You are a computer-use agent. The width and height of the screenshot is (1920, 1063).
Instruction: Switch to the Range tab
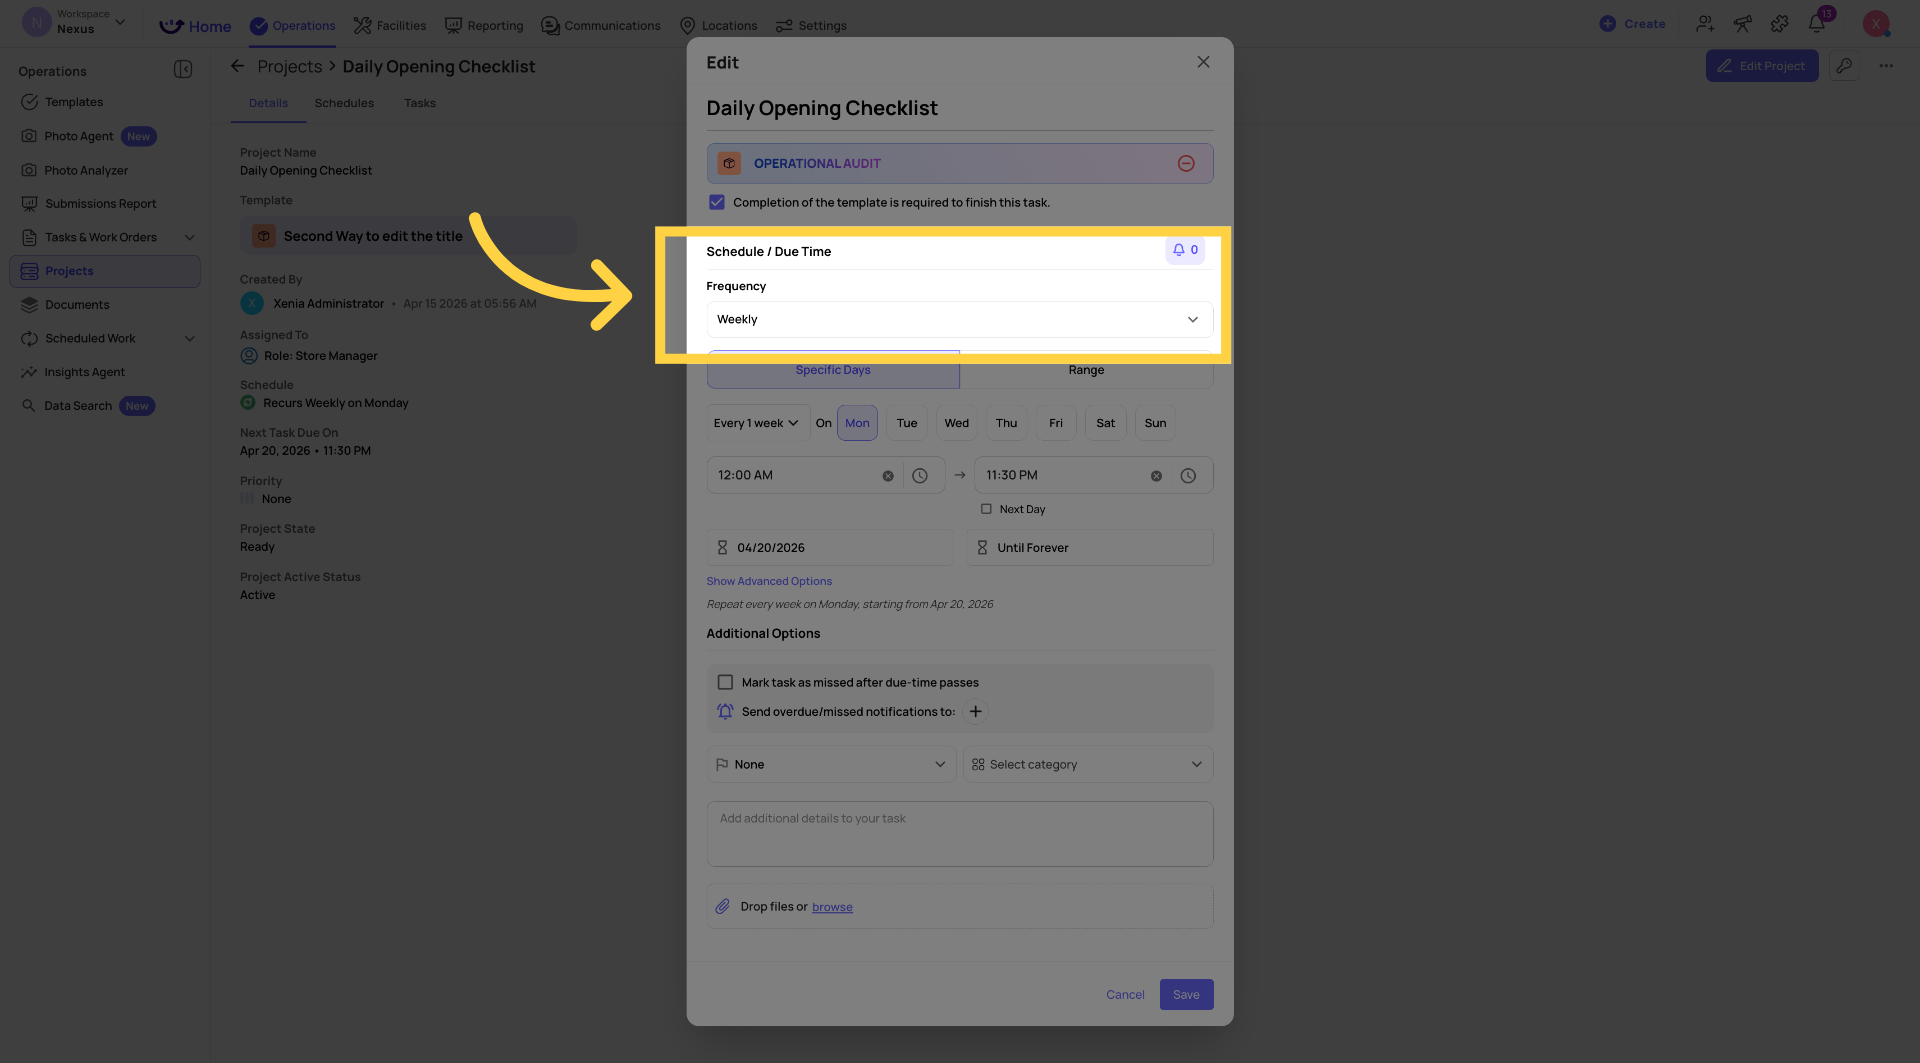[x=1086, y=370]
